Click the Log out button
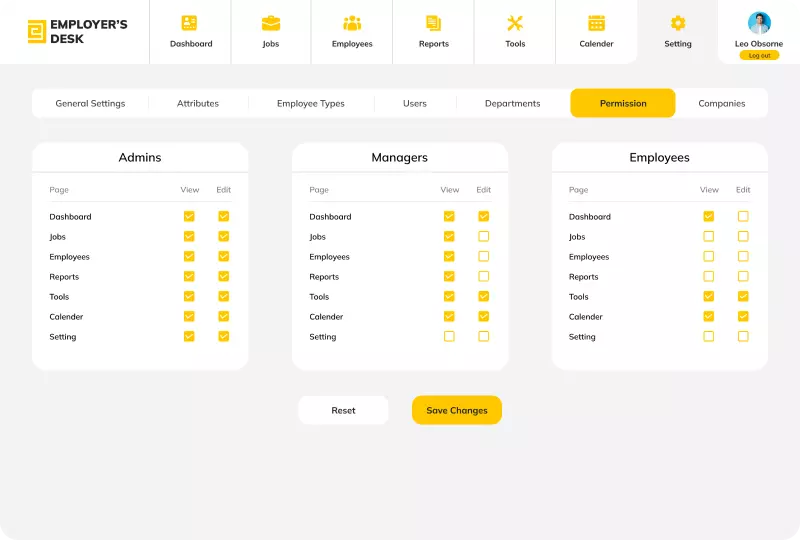This screenshot has width=800, height=540. [x=759, y=56]
